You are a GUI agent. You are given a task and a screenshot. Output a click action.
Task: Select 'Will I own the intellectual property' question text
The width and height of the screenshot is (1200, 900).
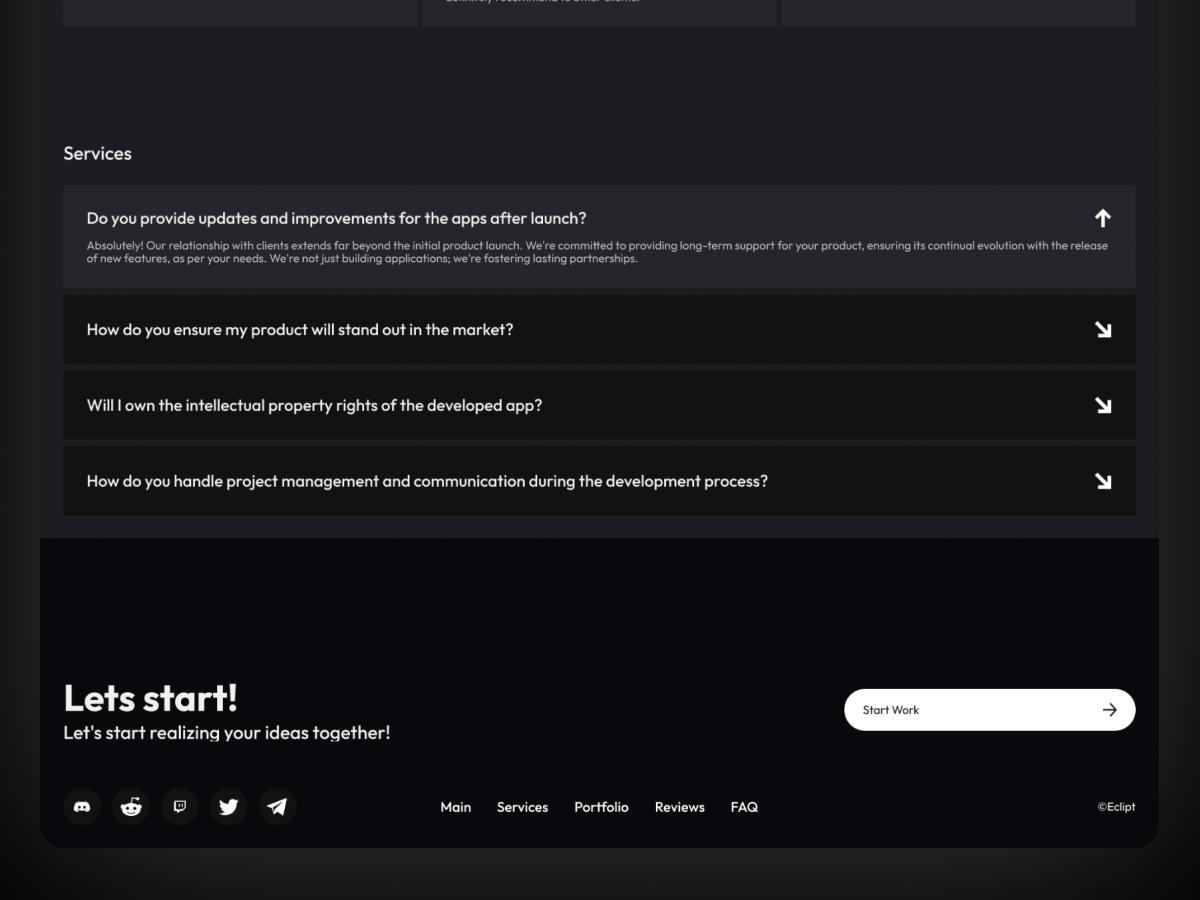click(314, 406)
